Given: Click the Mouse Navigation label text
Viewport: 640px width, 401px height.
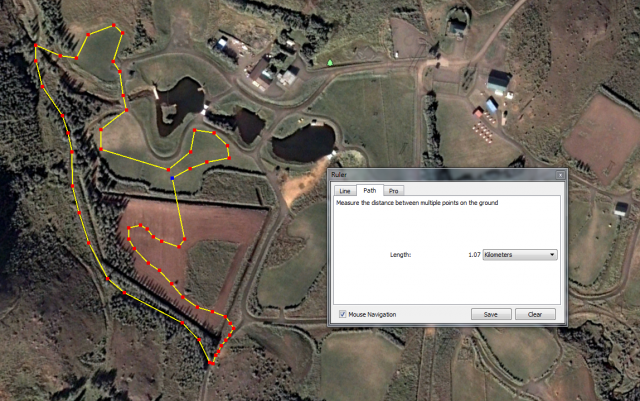Looking at the screenshot, I should tap(372, 314).
